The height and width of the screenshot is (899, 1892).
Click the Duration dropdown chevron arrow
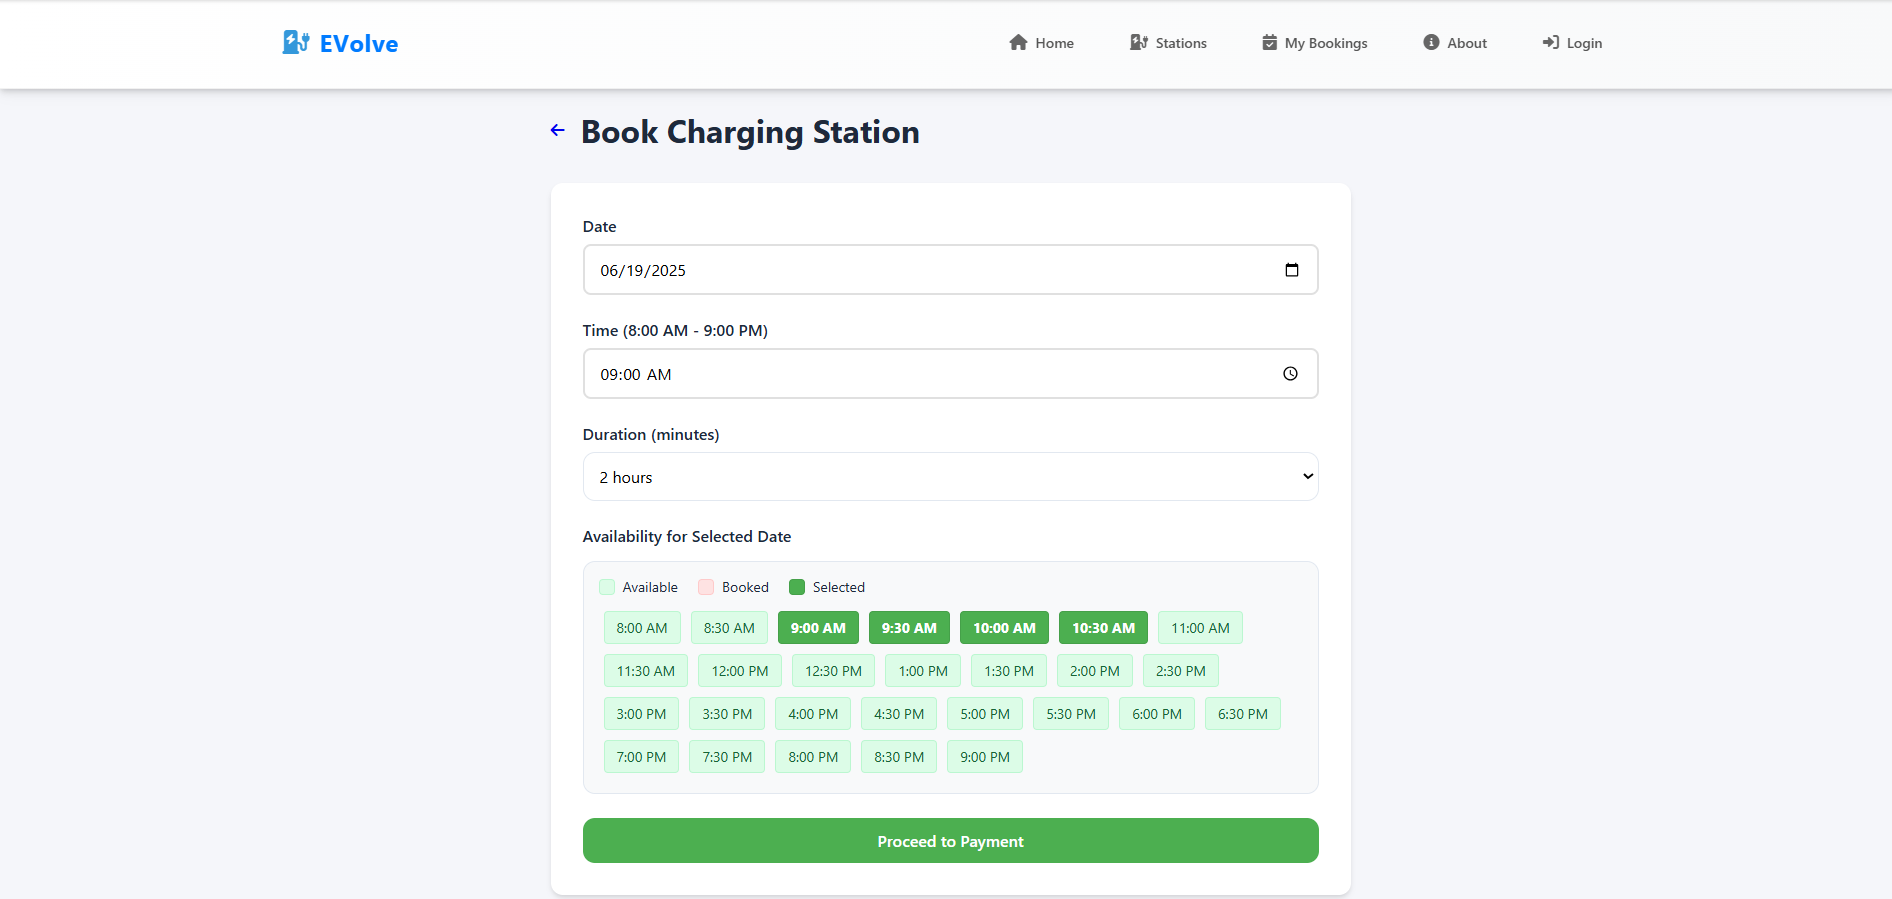(x=1307, y=476)
